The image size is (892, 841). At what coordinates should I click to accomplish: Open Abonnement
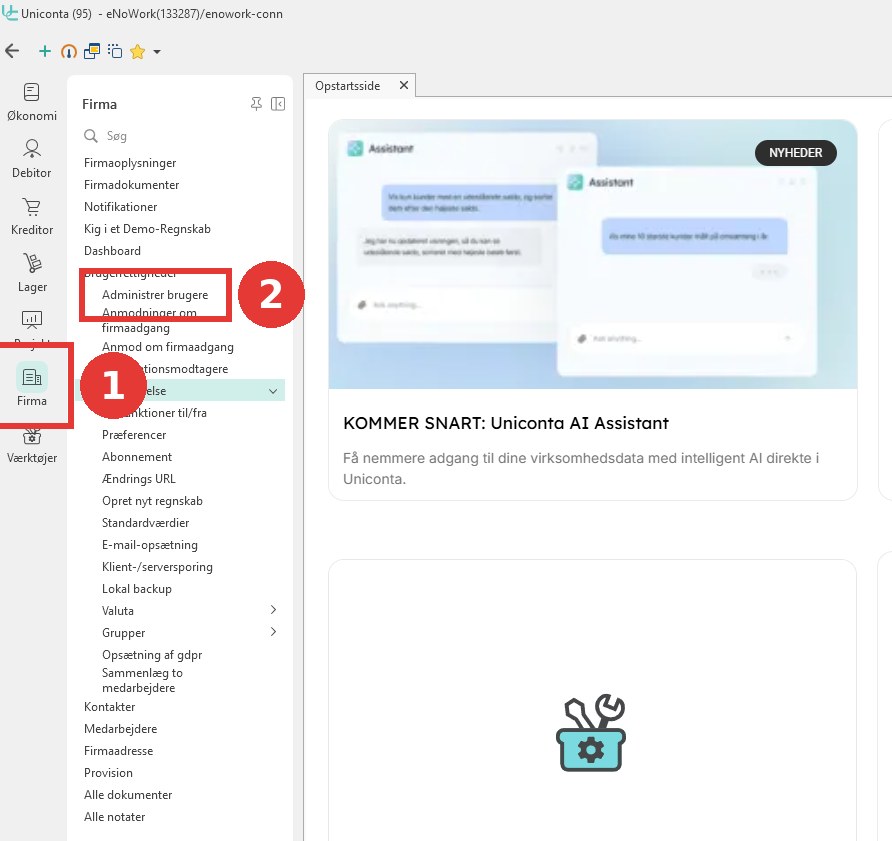point(137,457)
